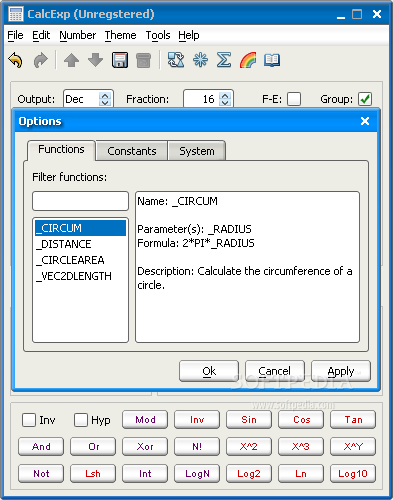
Task: Click the up arrow toolbar icon
Action: click(x=71, y=60)
